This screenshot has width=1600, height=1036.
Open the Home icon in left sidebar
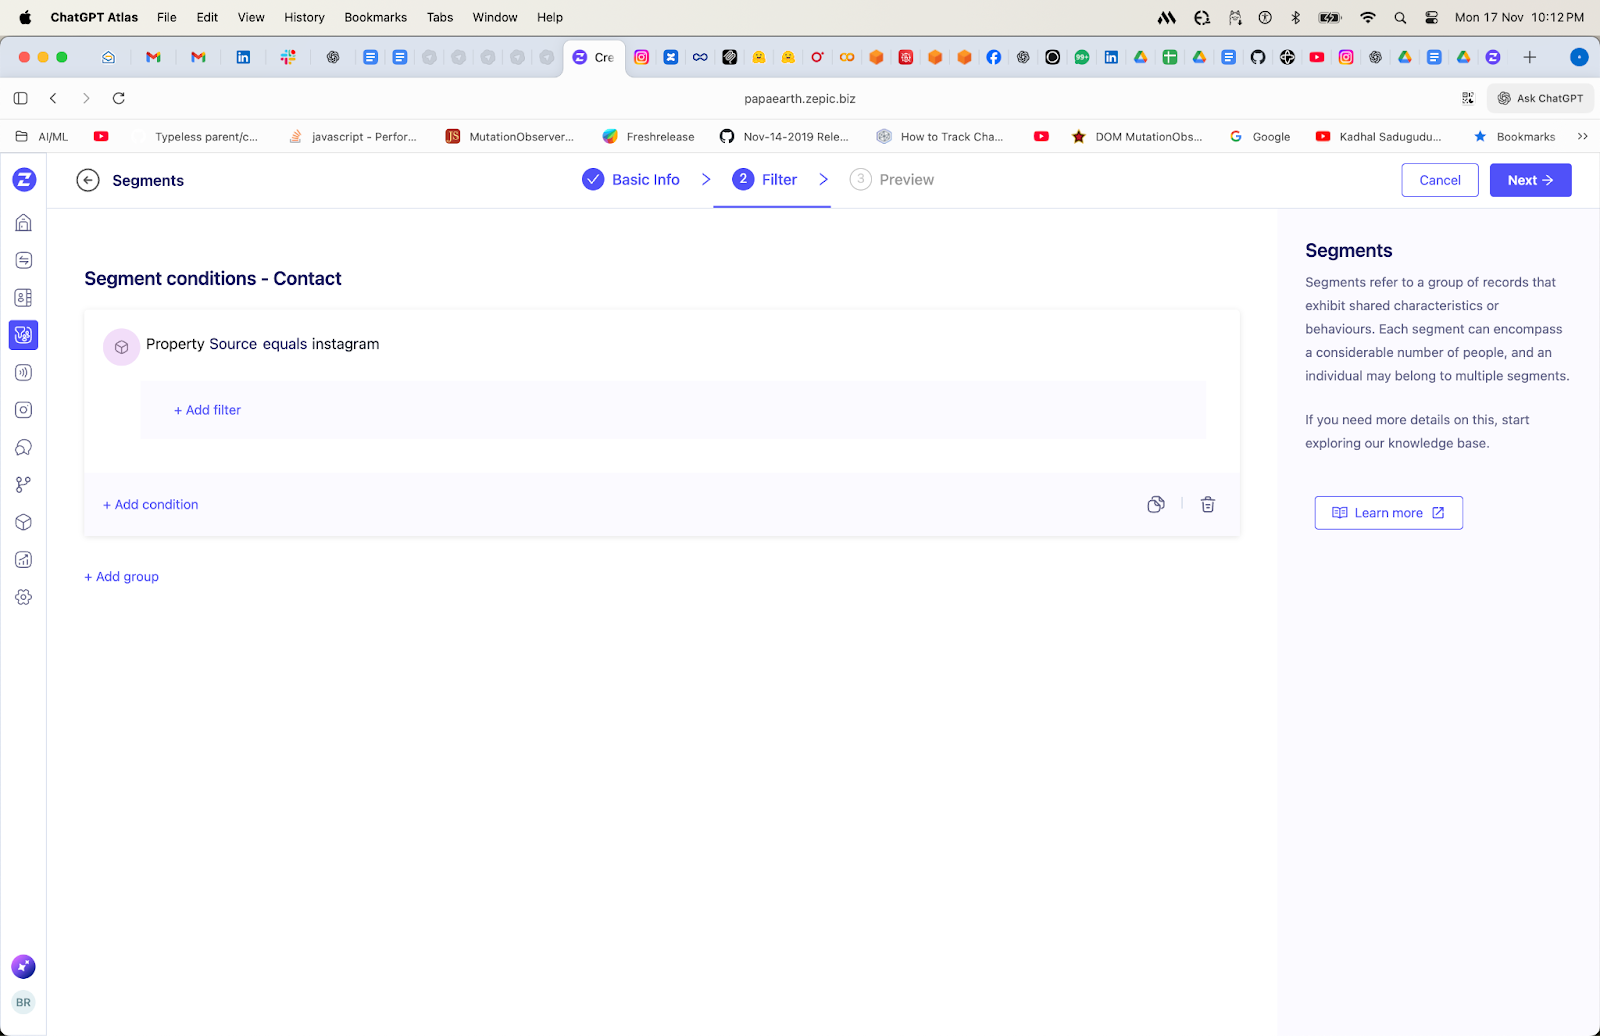tap(24, 223)
